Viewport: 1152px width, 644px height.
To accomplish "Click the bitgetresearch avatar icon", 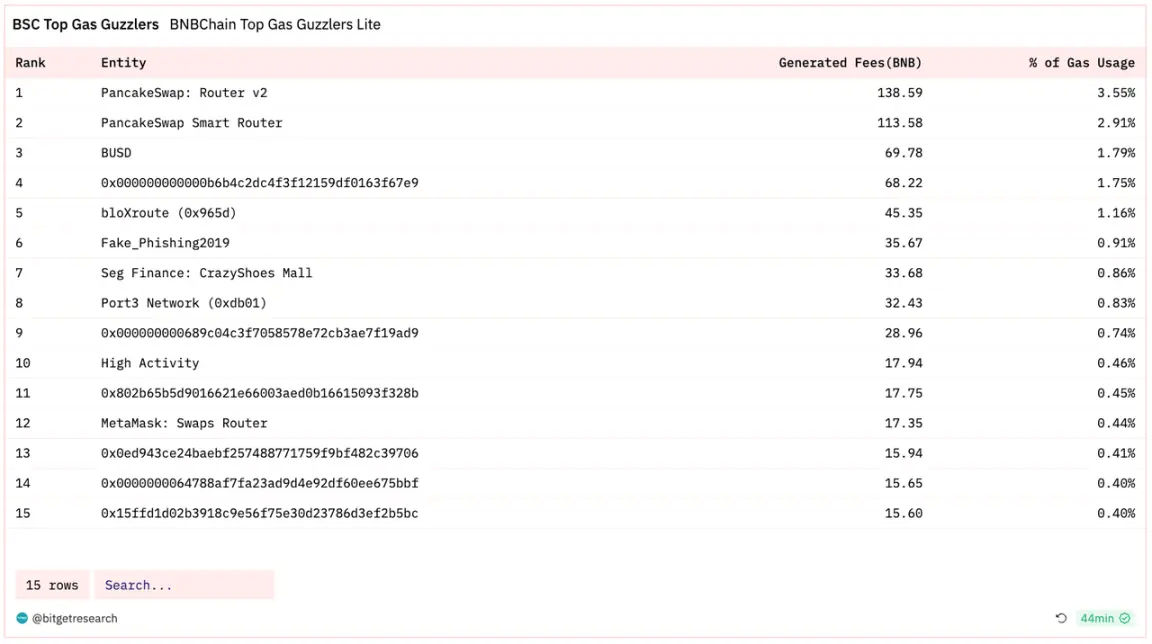I will pyautogui.click(x=22, y=618).
